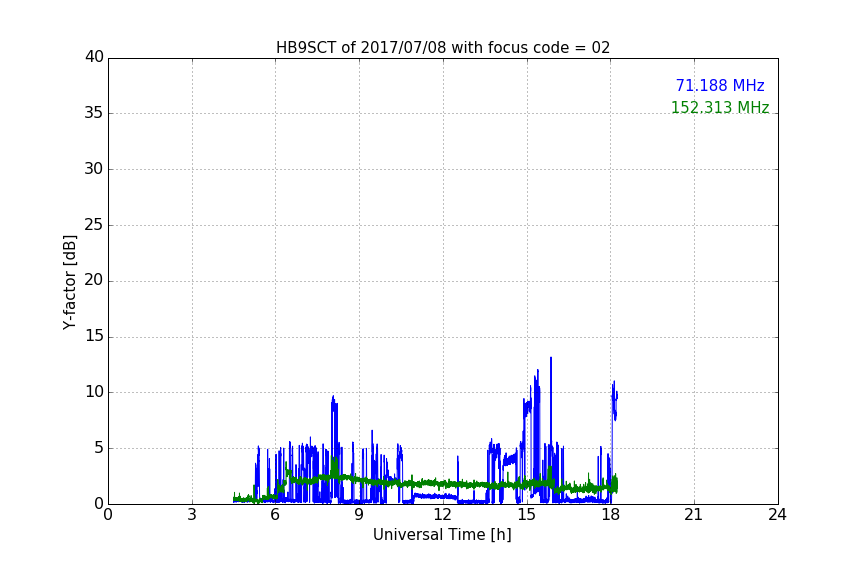Click the y-axis tick label '5'
Viewport: 864px width, 576px height.
[99, 448]
